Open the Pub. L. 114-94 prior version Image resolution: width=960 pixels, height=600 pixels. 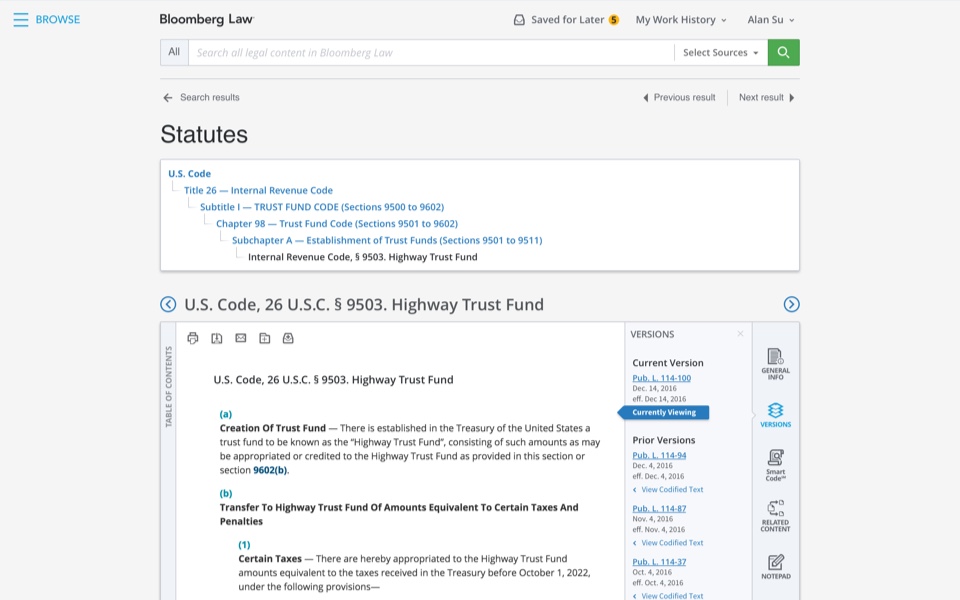coord(659,455)
